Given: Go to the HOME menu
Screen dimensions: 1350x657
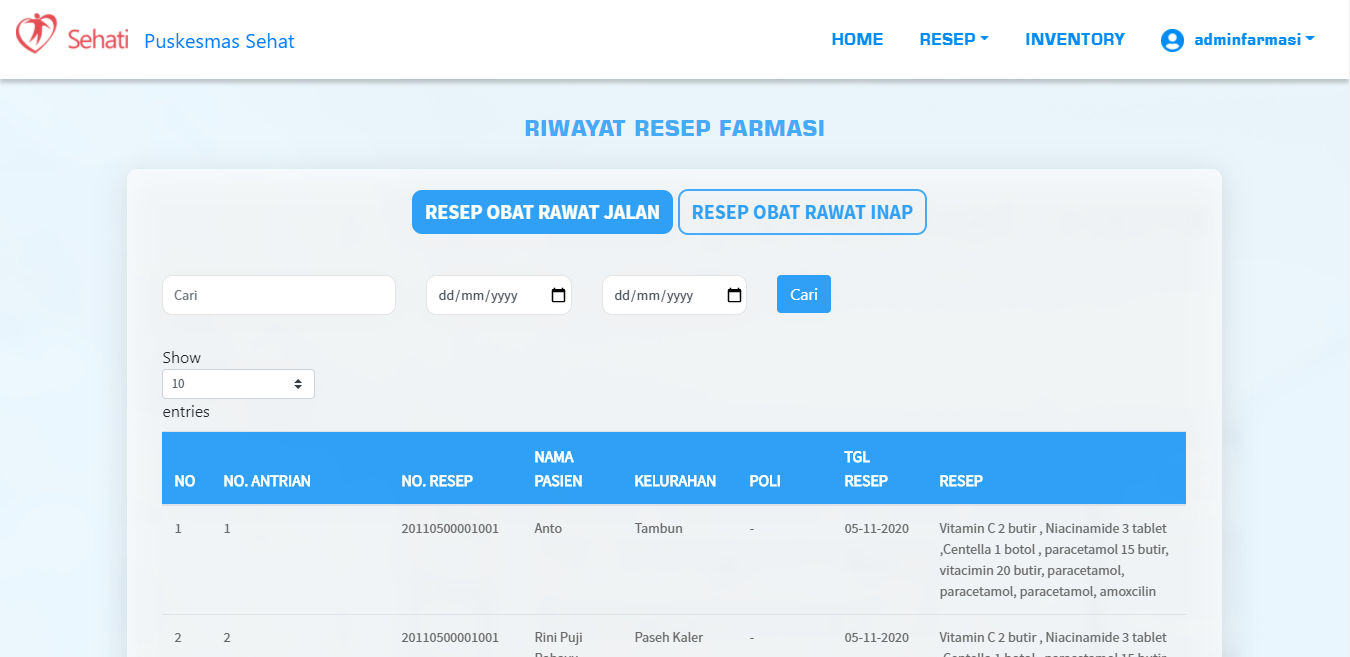Looking at the screenshot, I should pyautogui.click(x=857, y=40).
